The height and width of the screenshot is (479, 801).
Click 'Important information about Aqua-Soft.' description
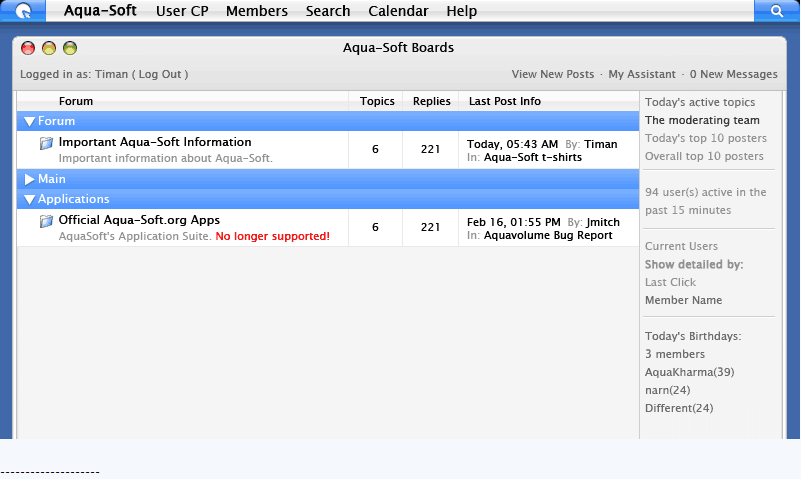[x=166, y=158]
